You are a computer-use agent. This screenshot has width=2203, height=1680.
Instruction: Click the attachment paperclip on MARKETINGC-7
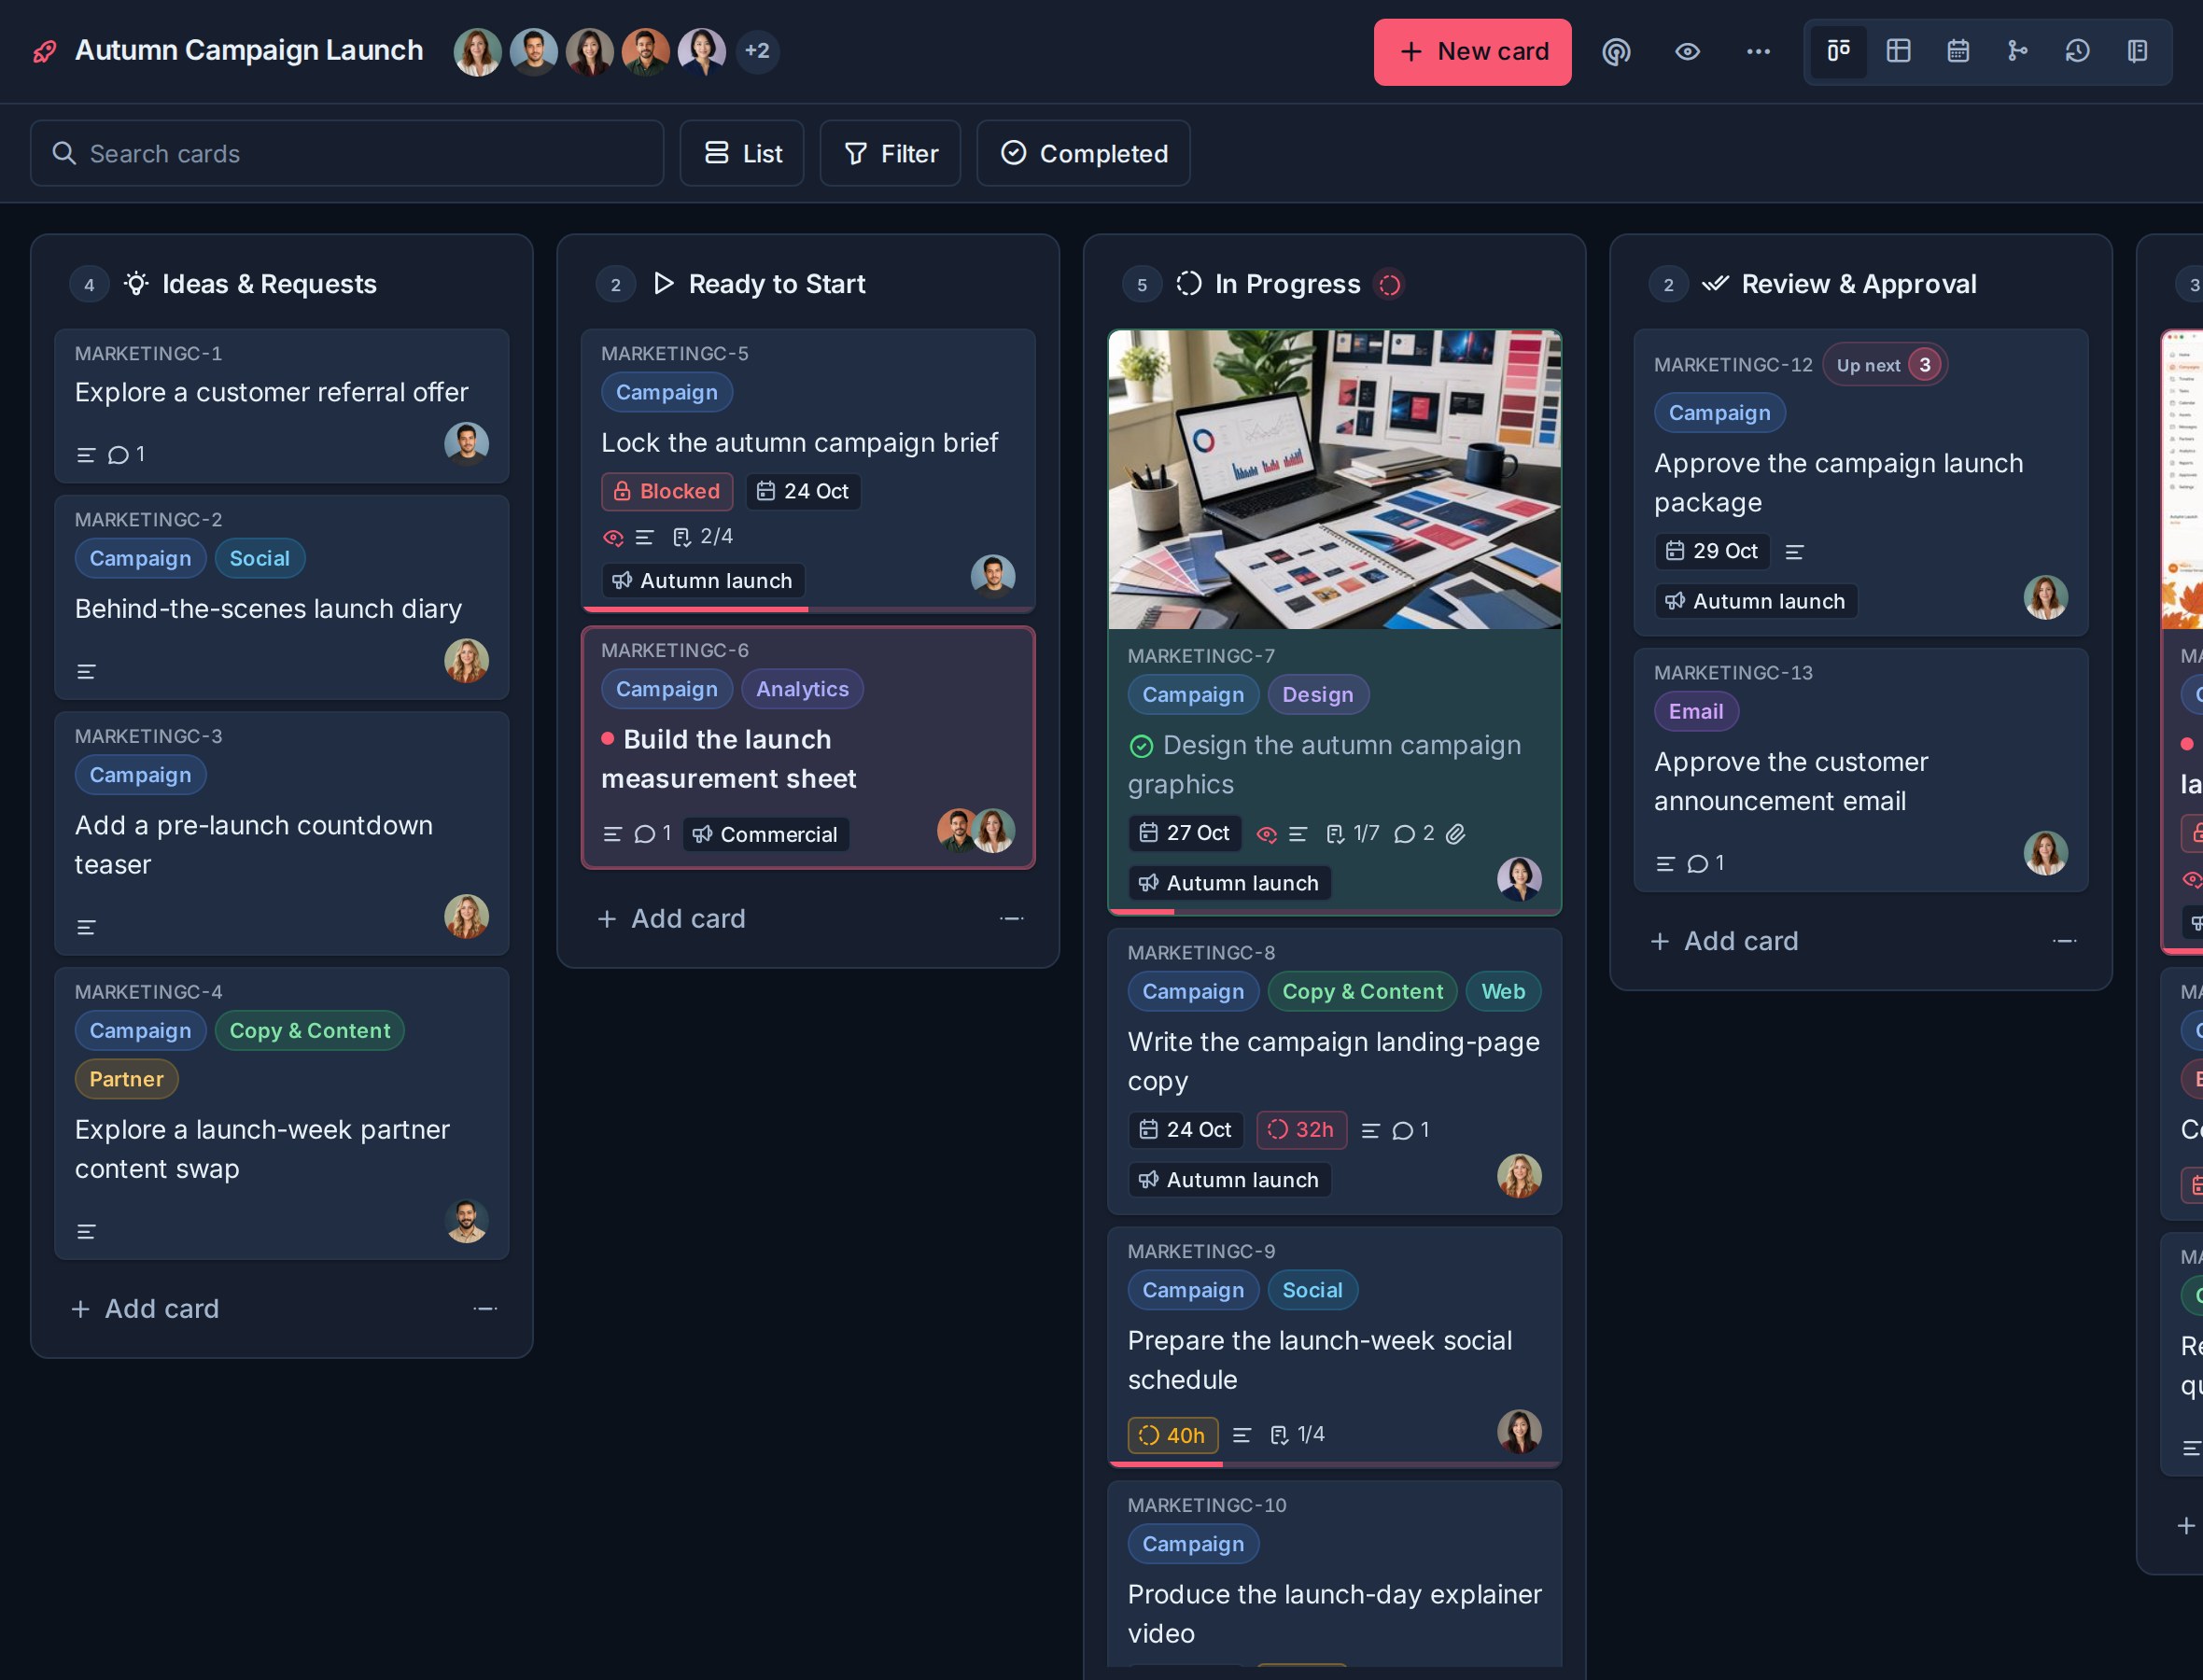[1456, 833]
